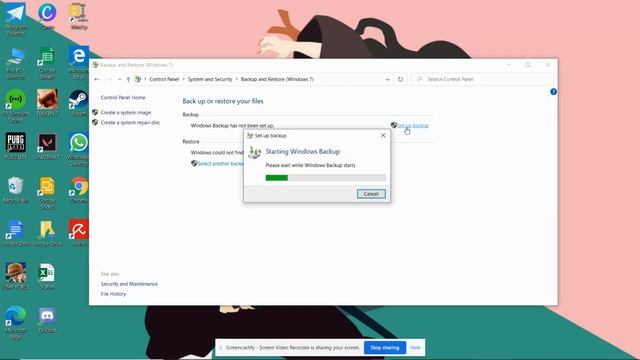640x360 pixels.
Task: Click the up-one-level arrow in Control Panel
Action: click(x=128, y=79)
